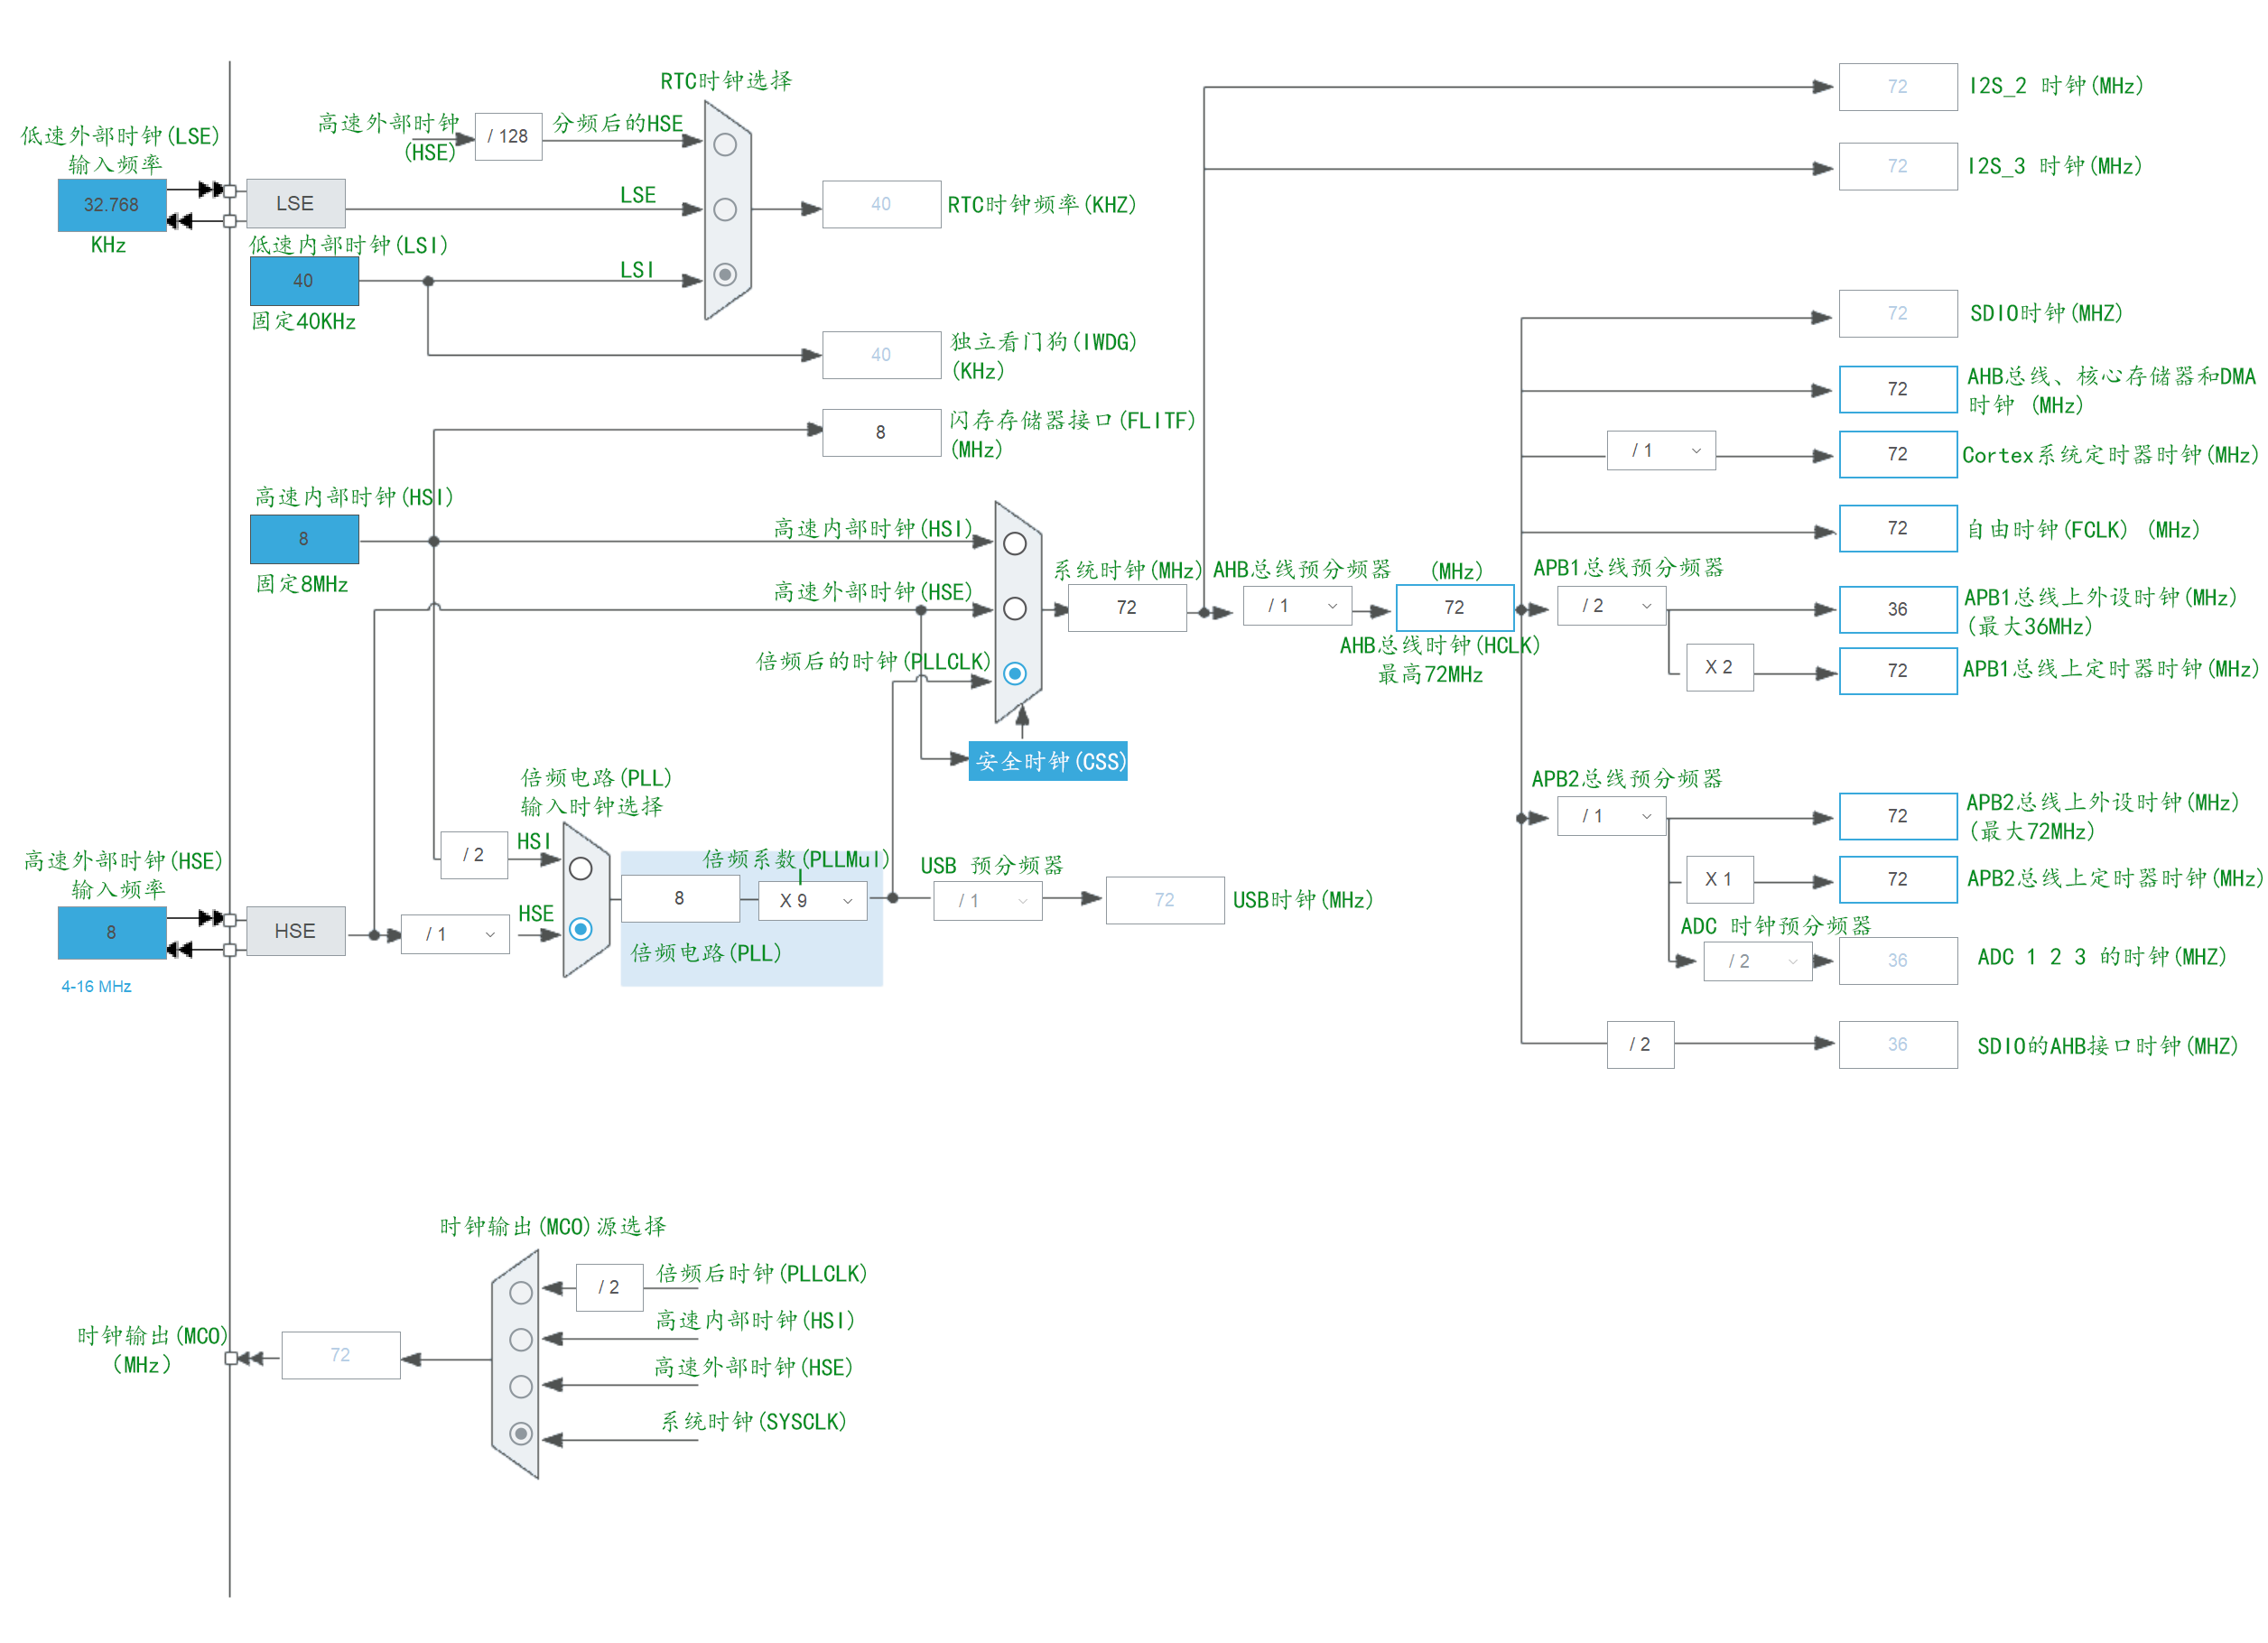This screenshot has height=1643, width=2268.
Task: Click the X 1 APB2 timer multiplier
Action: 1720,880
